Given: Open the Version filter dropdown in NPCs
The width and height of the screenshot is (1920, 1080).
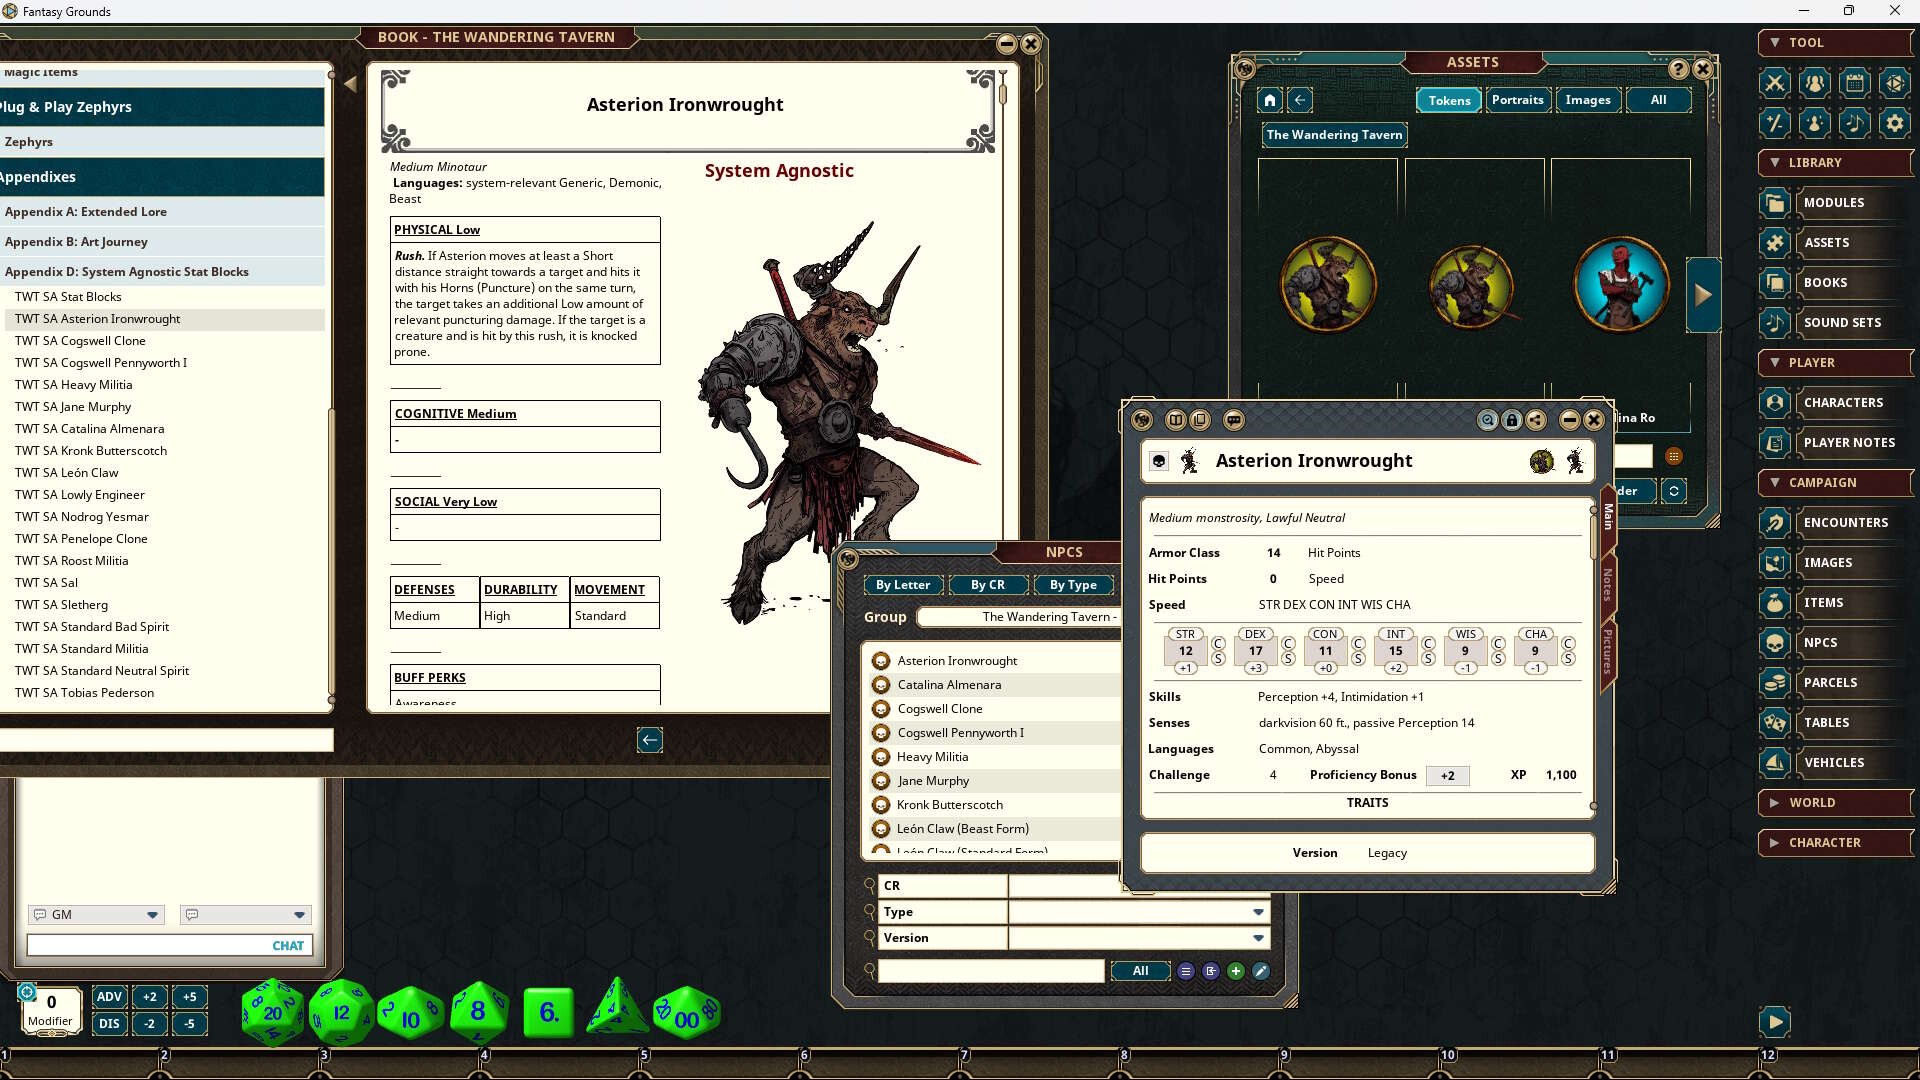Looking at the screenshot, I should click(1258, 938).
